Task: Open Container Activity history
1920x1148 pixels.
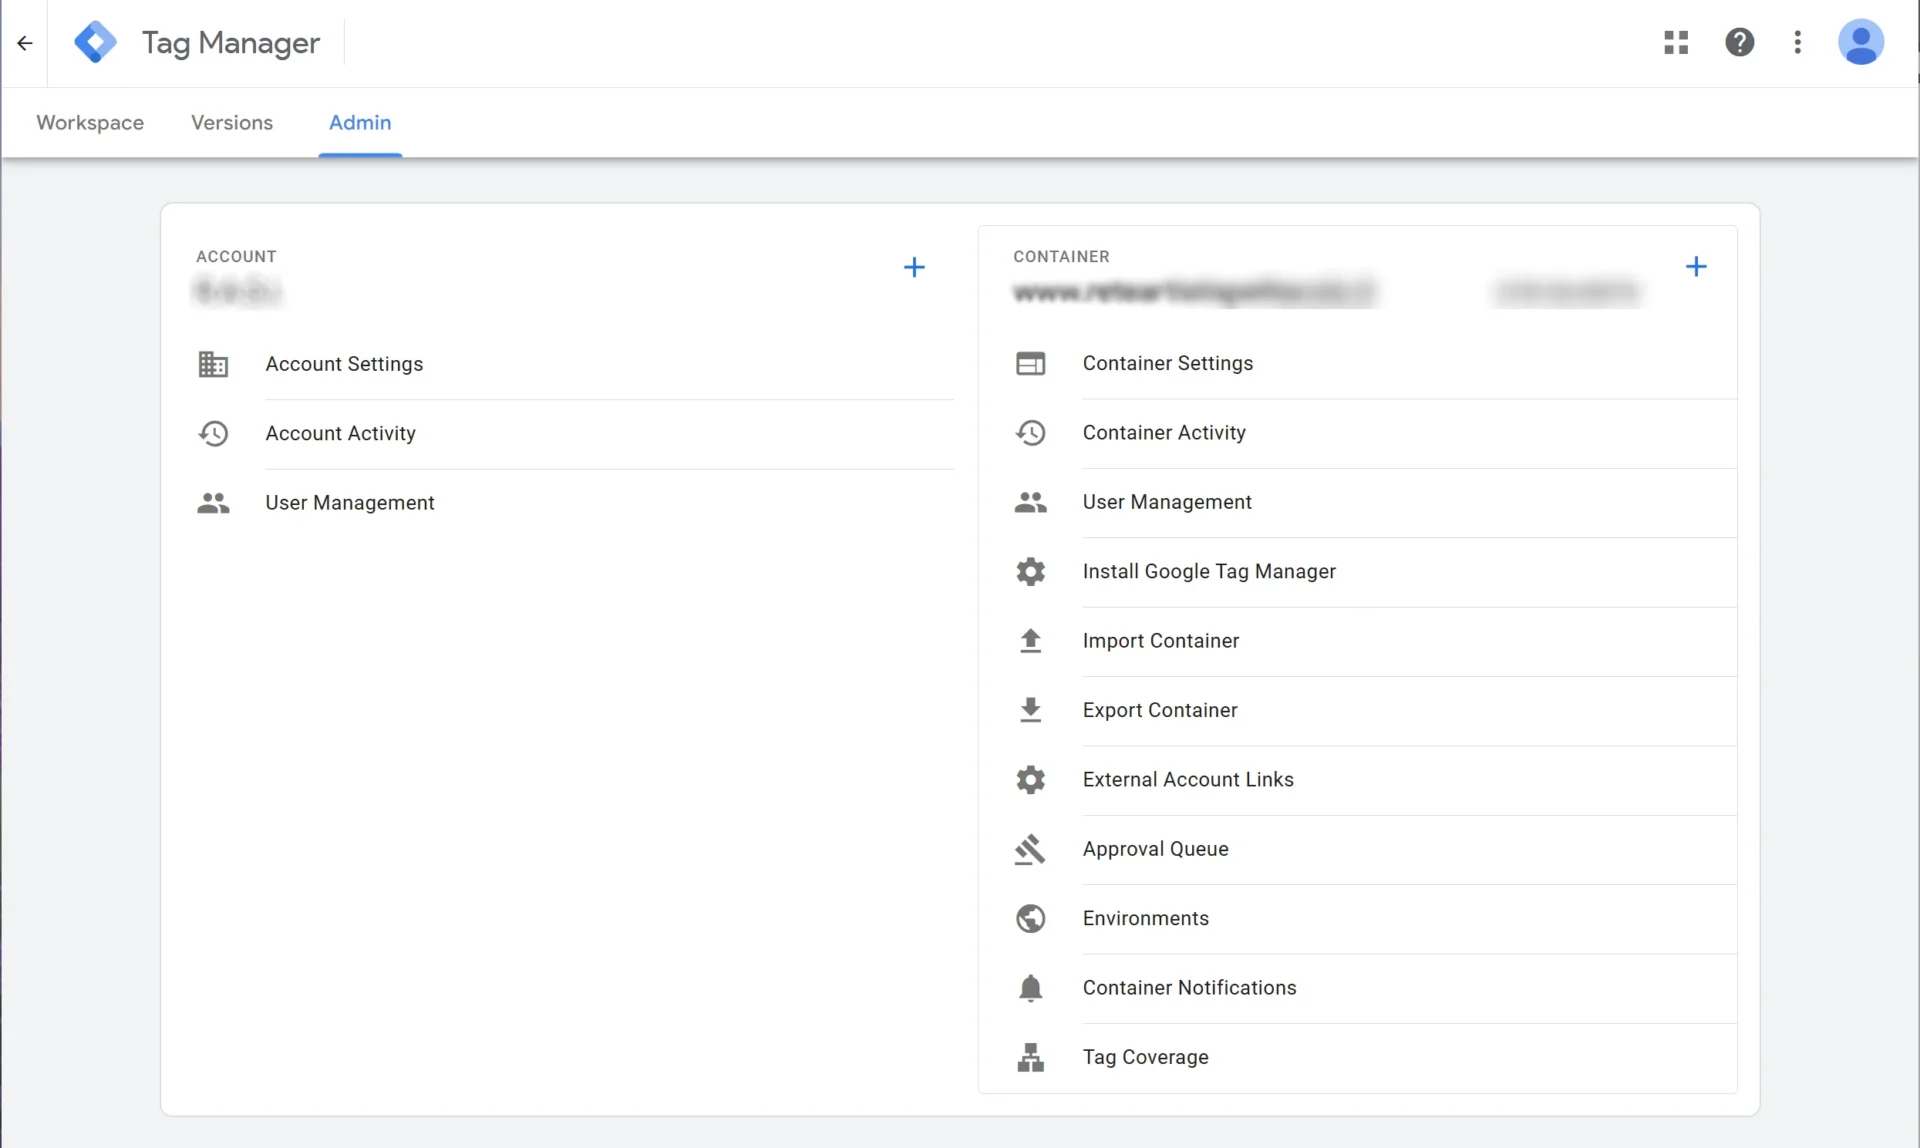Action: (1163, 432)
